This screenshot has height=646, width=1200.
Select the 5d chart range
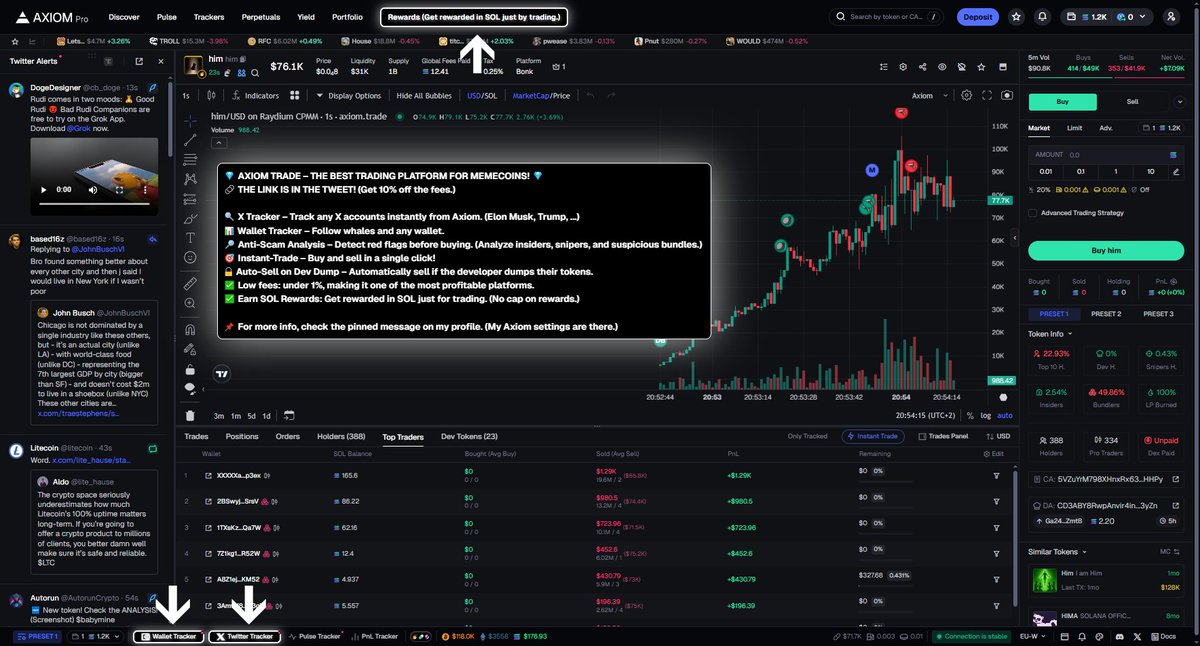tap(251, 415)
